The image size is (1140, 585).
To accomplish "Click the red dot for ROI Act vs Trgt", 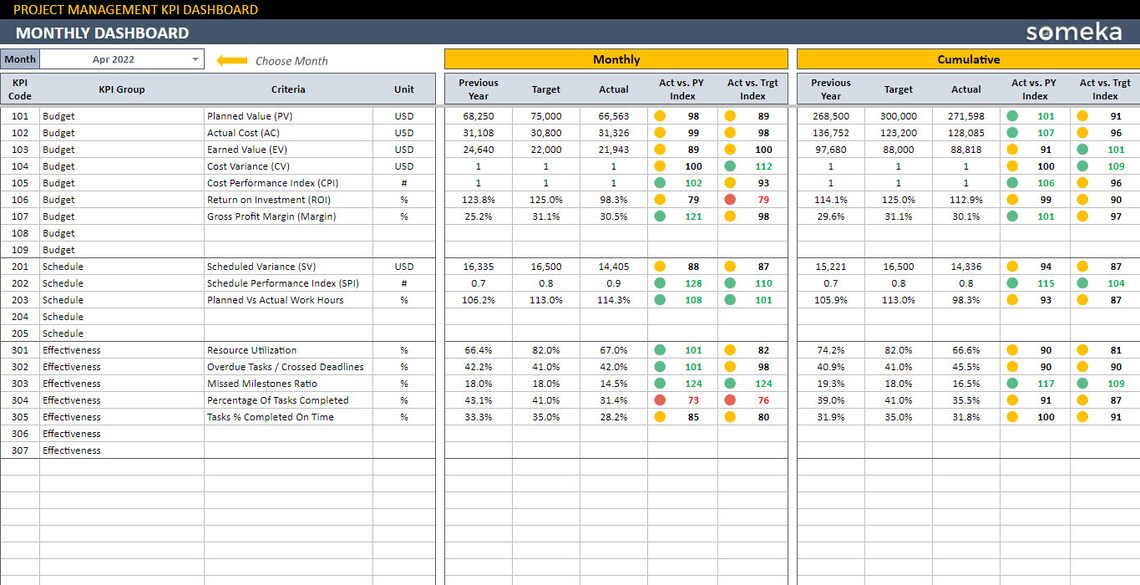I will click(731, 199).
